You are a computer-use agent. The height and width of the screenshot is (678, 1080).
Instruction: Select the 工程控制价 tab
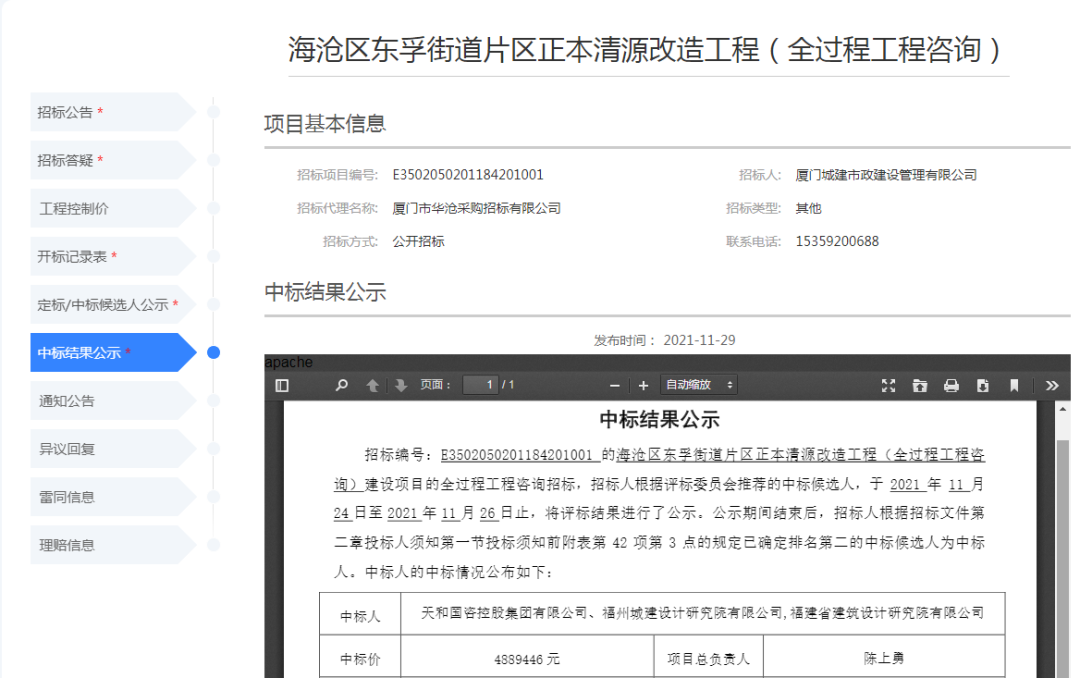(113, 208)
